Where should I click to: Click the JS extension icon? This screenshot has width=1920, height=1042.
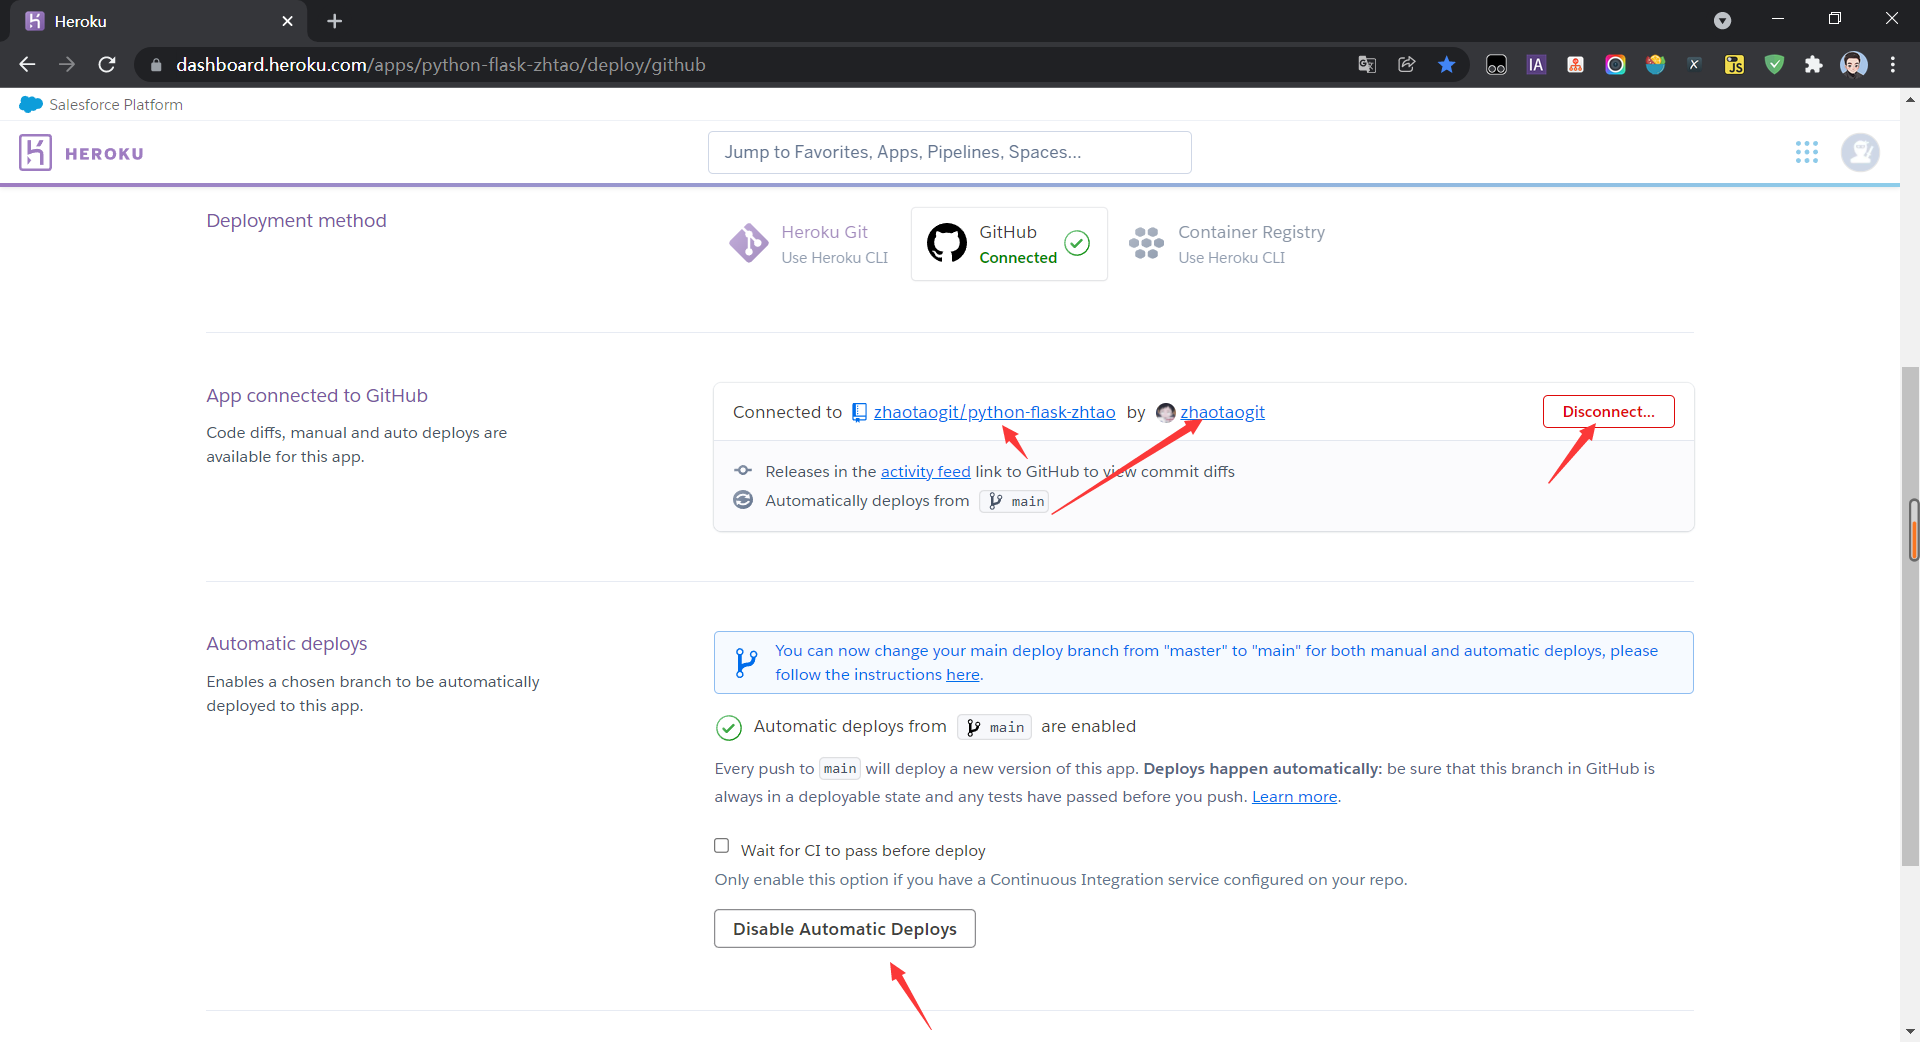click(1734, 65)
